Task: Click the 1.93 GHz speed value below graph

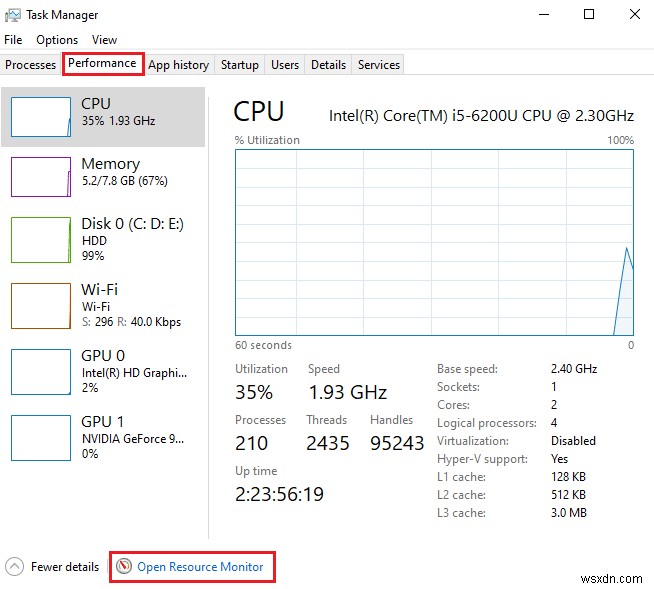Action: pos(348,392)
